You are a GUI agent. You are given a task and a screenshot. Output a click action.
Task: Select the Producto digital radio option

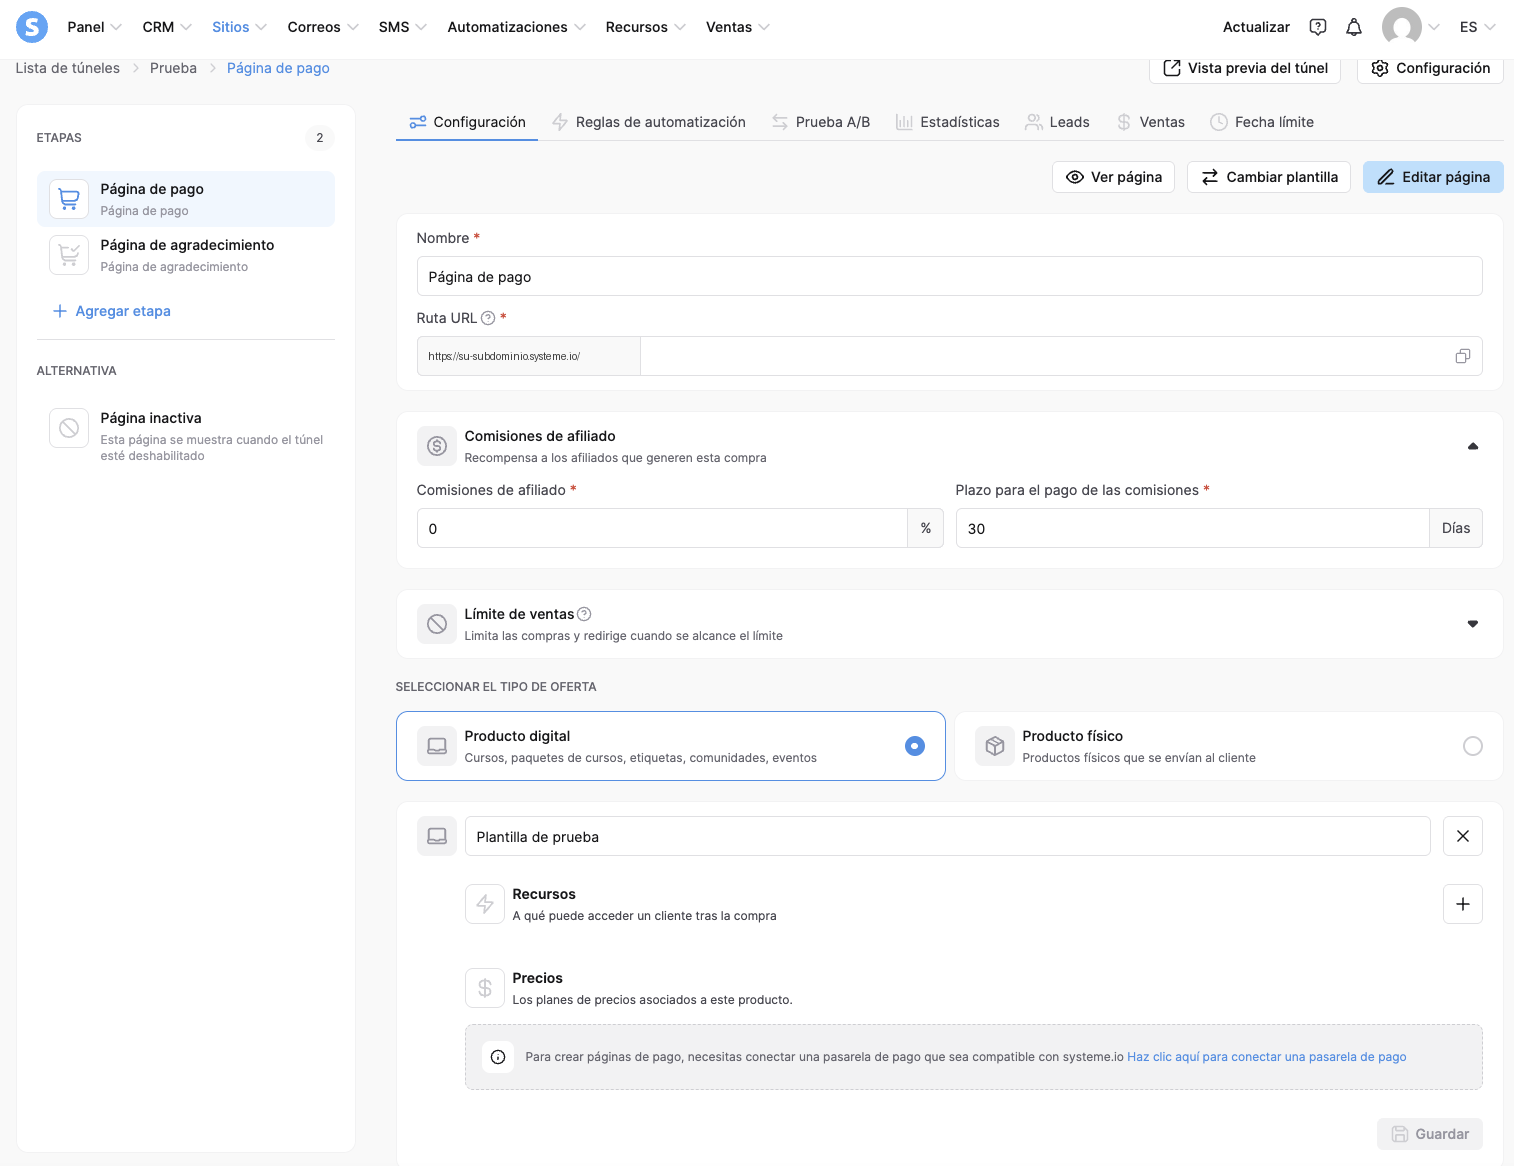[x=915, y=746]
